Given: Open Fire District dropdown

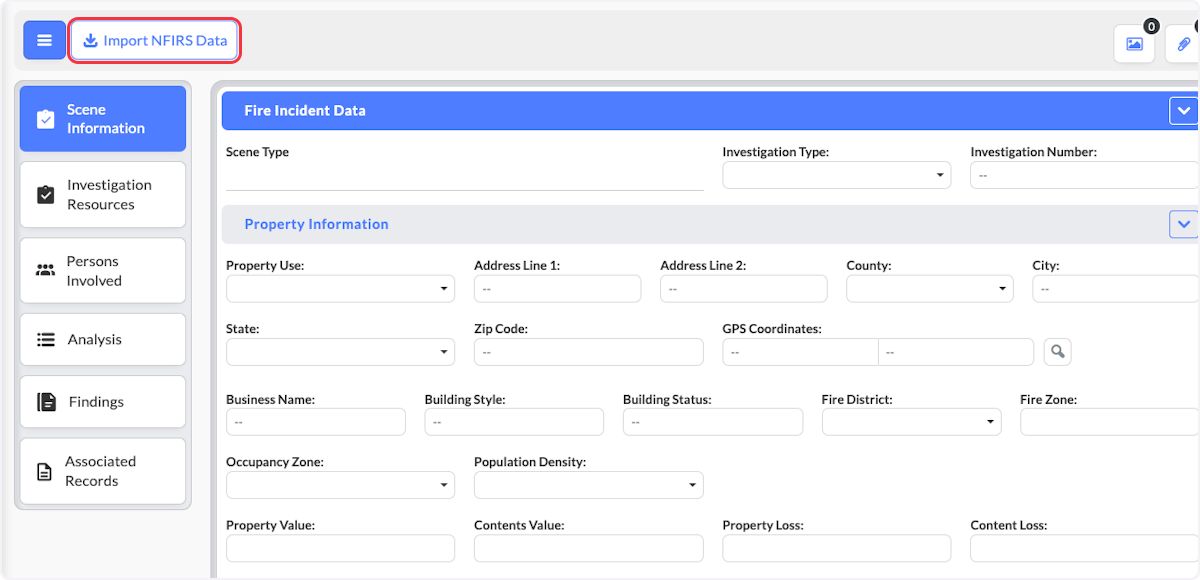Looking at the screenshot, I should pyautogui.click(x=911, y=422).
